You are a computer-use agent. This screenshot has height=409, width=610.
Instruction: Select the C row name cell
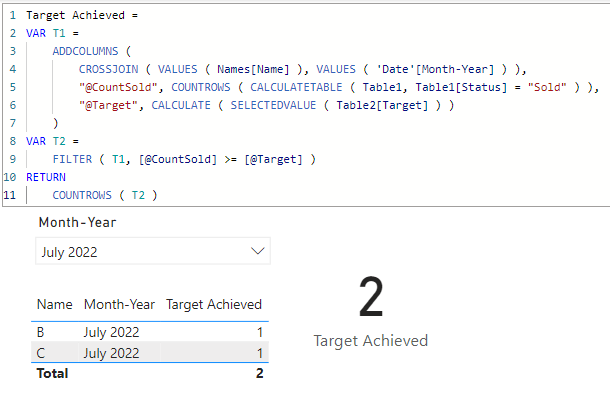pyautogui.click(x=41, y=353)
